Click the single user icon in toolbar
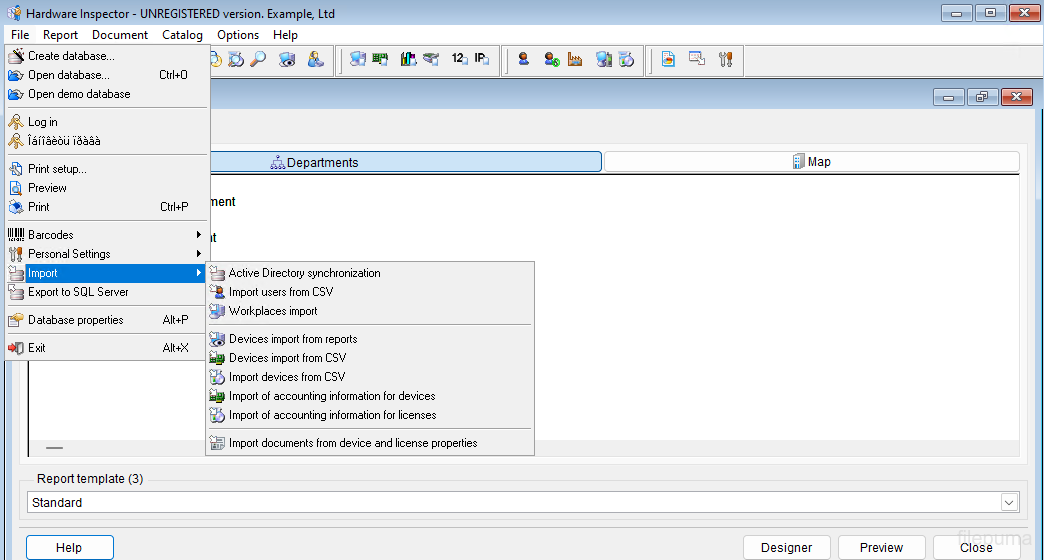The width and height of the screenshot is (1044, 560). pyautogui.click(x=523, y=59)
